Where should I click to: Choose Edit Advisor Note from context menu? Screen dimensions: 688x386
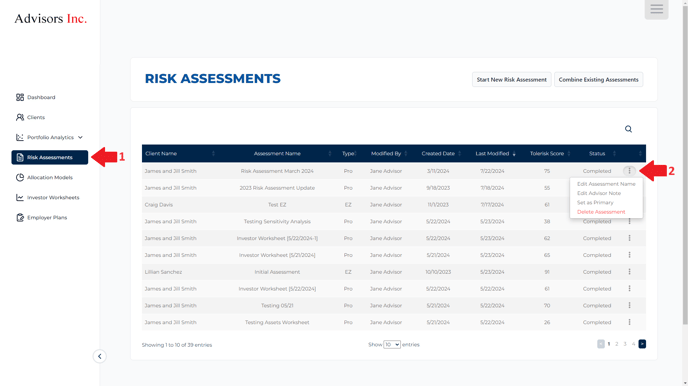(598, 193)
